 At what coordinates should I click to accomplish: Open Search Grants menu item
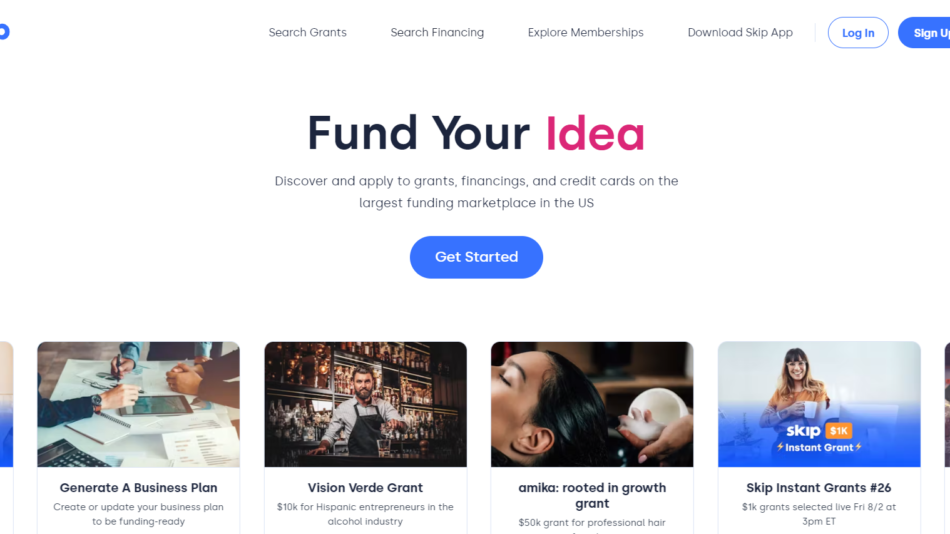click(x=307, y=33)
